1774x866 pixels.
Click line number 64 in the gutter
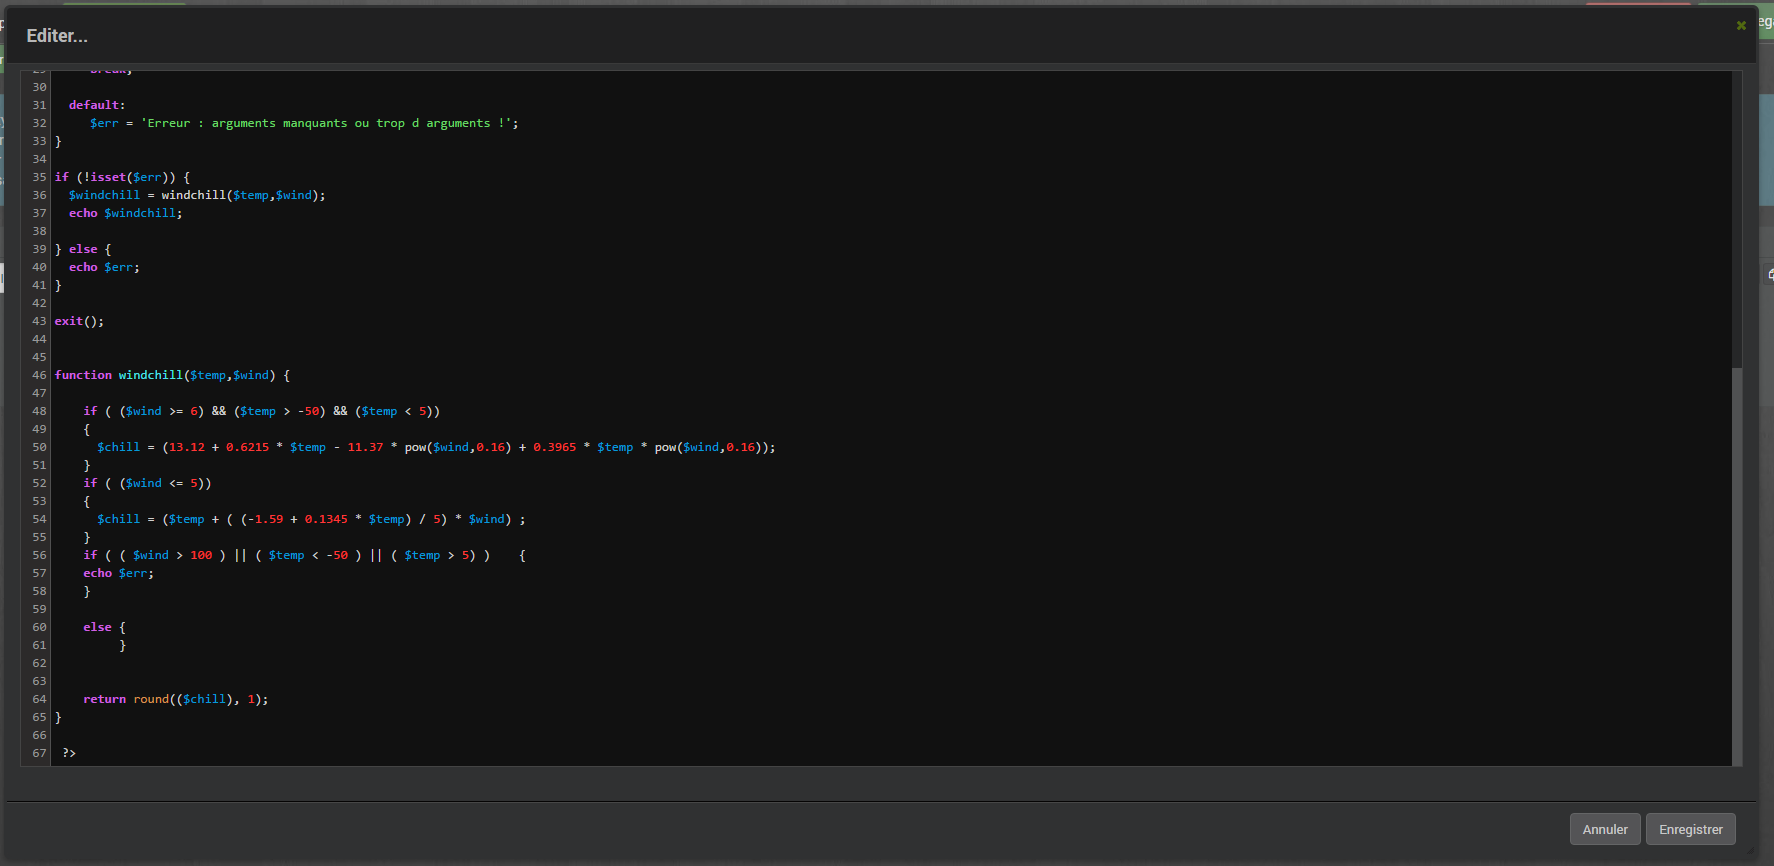click(39, 699)
